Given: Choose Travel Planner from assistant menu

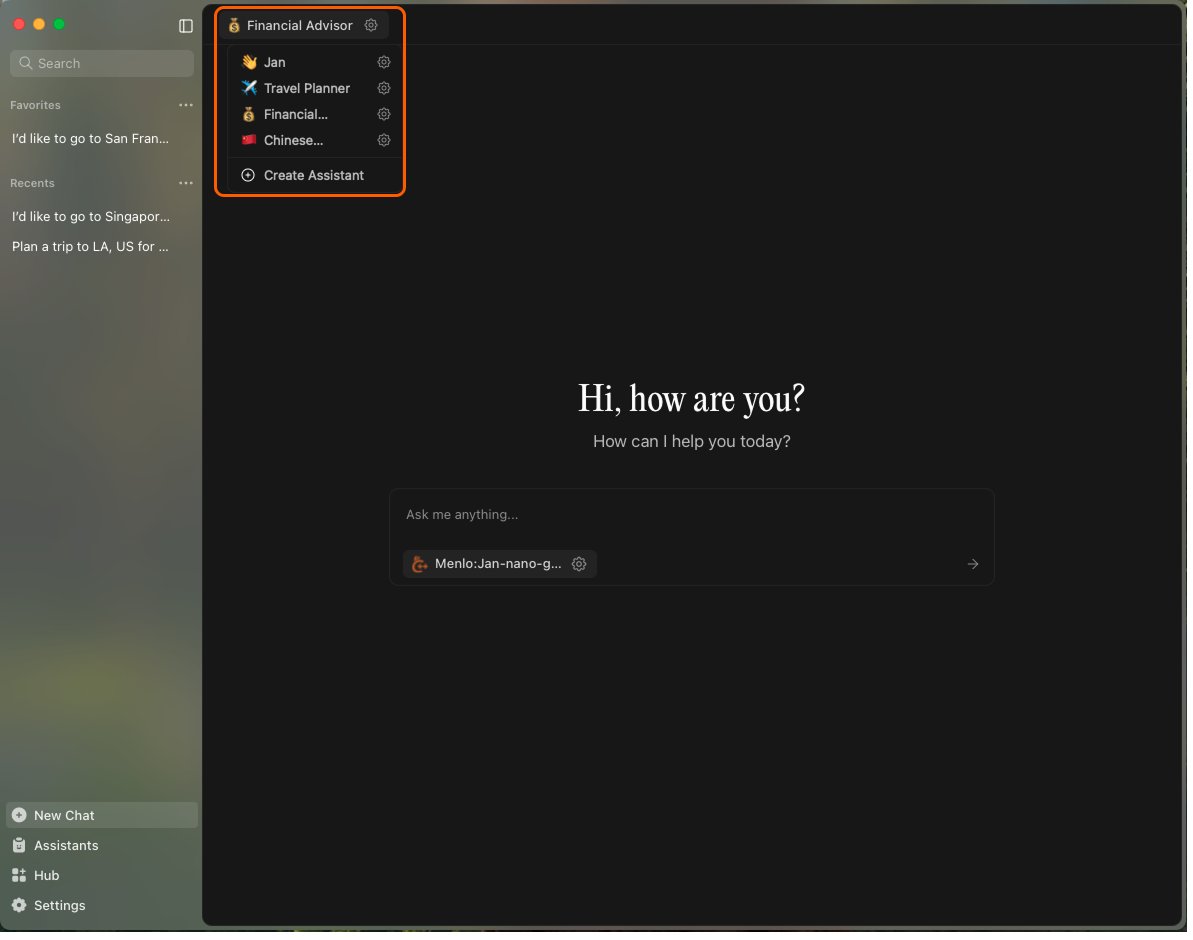Looking at the screenshot, I should (306, 88).
